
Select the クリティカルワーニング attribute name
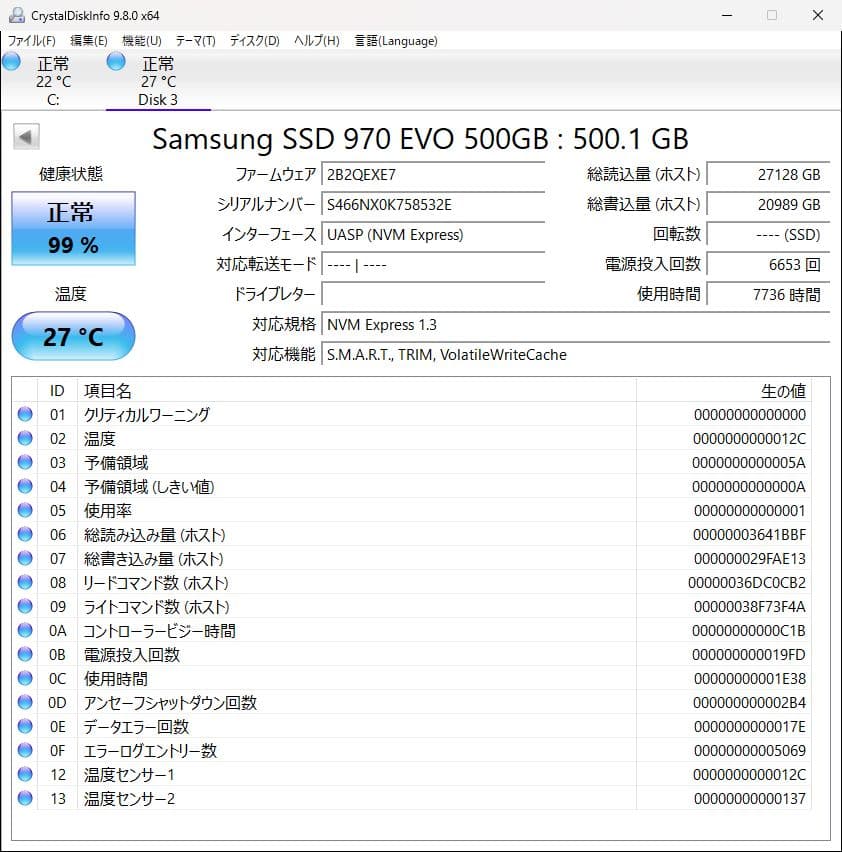pyautogui.click(x=147, y=415)
